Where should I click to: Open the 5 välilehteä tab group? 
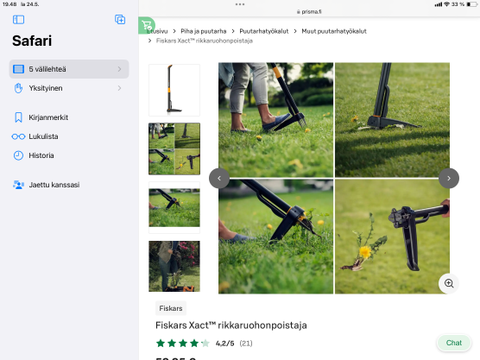[x=69, y=69]
